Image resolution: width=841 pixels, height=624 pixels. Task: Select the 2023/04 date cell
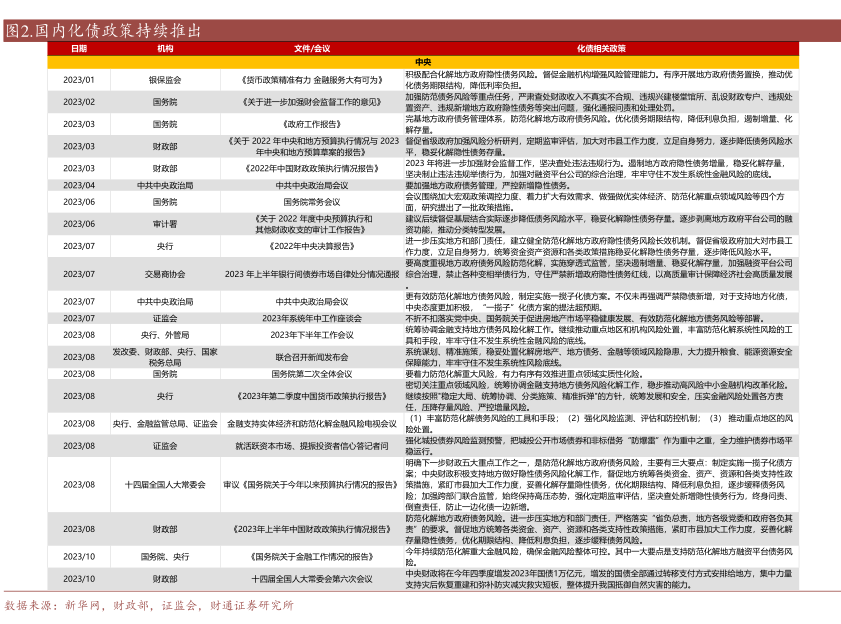(x=79, y=185)
